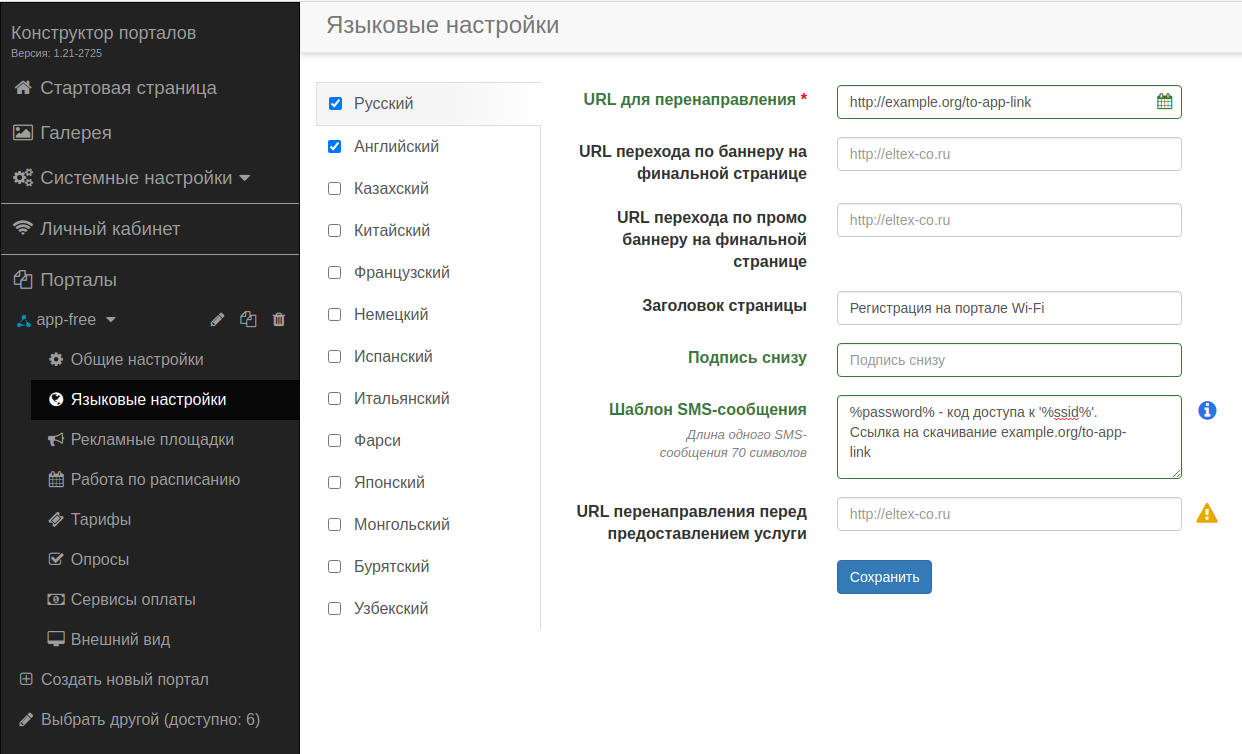
Task: Tick the Французский language checkbox
Action: (335, 273)
